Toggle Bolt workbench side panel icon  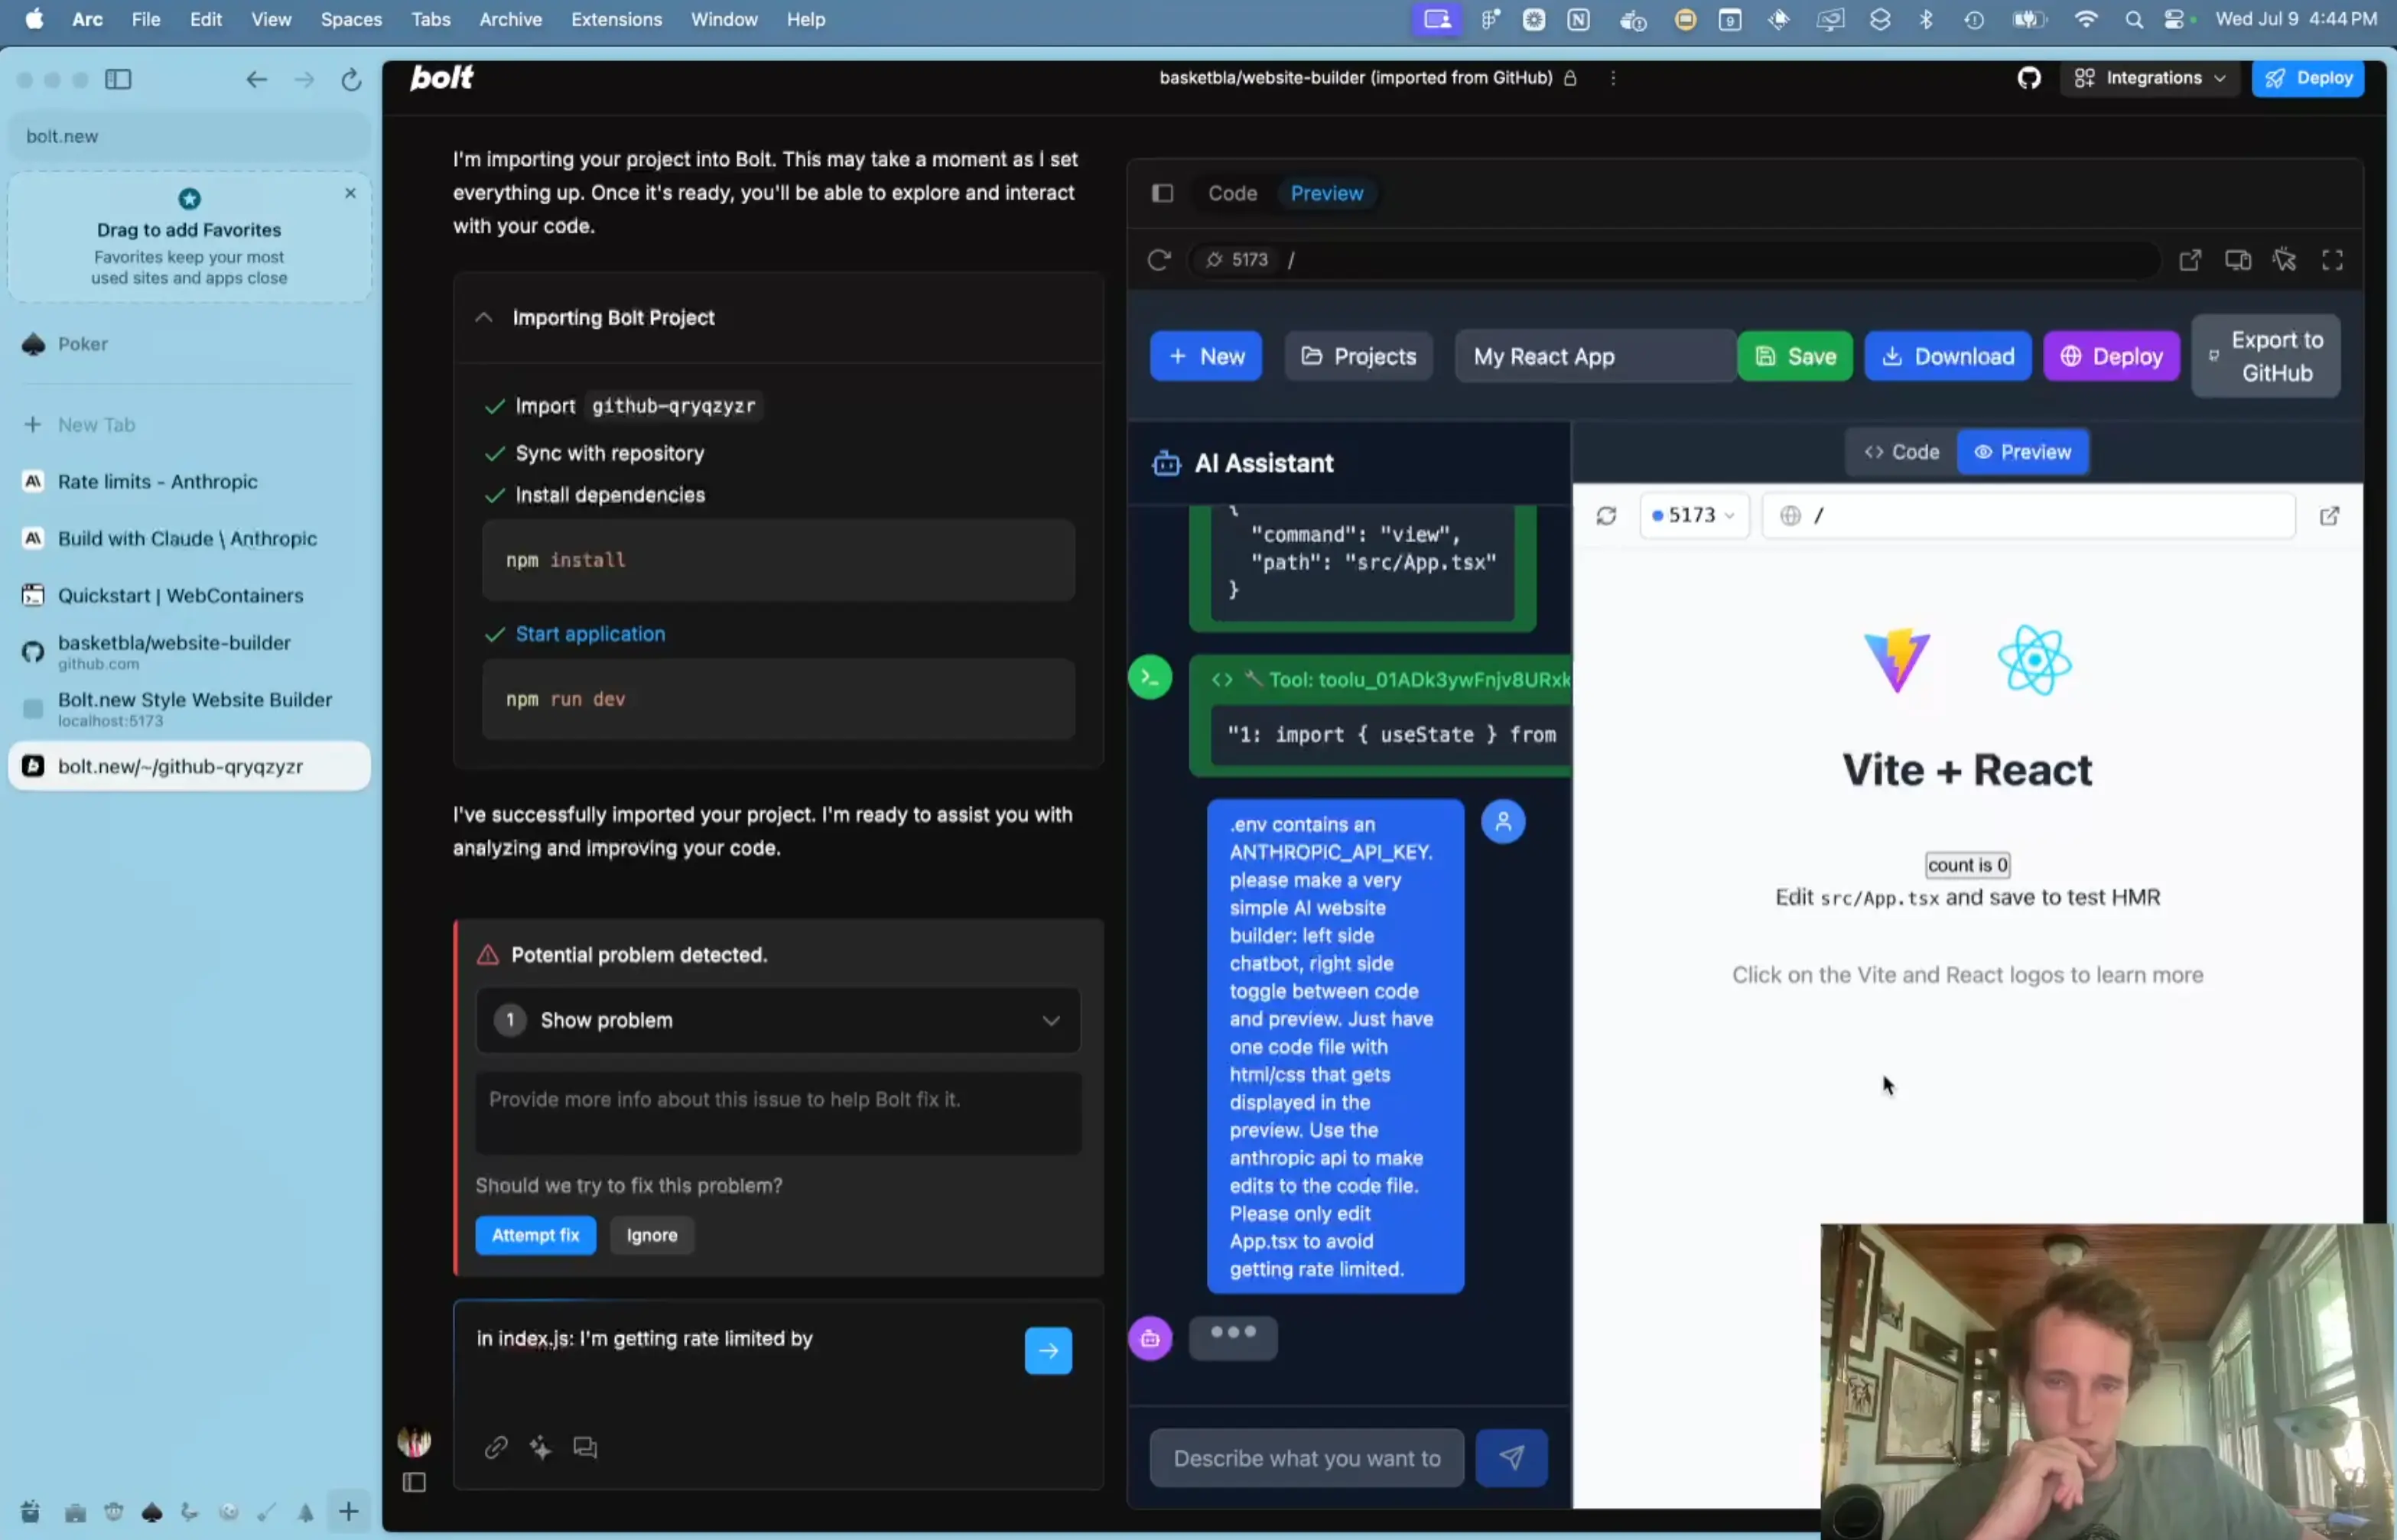(1162, 193)
